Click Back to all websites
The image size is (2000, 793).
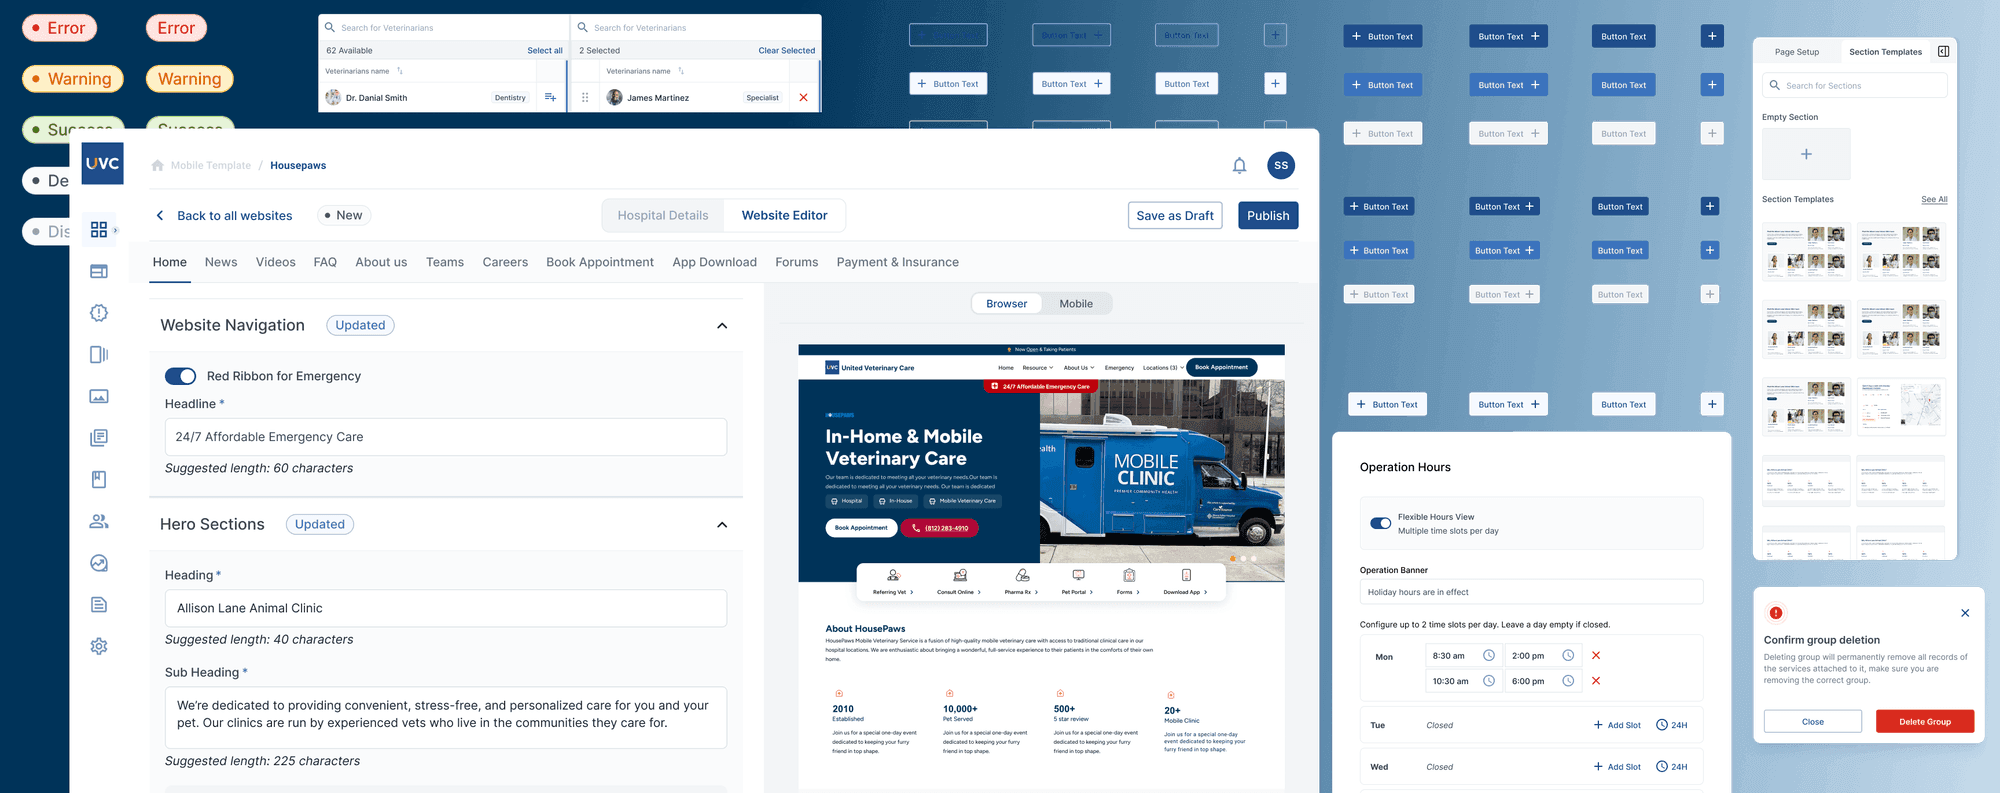(x=225, y=216)
